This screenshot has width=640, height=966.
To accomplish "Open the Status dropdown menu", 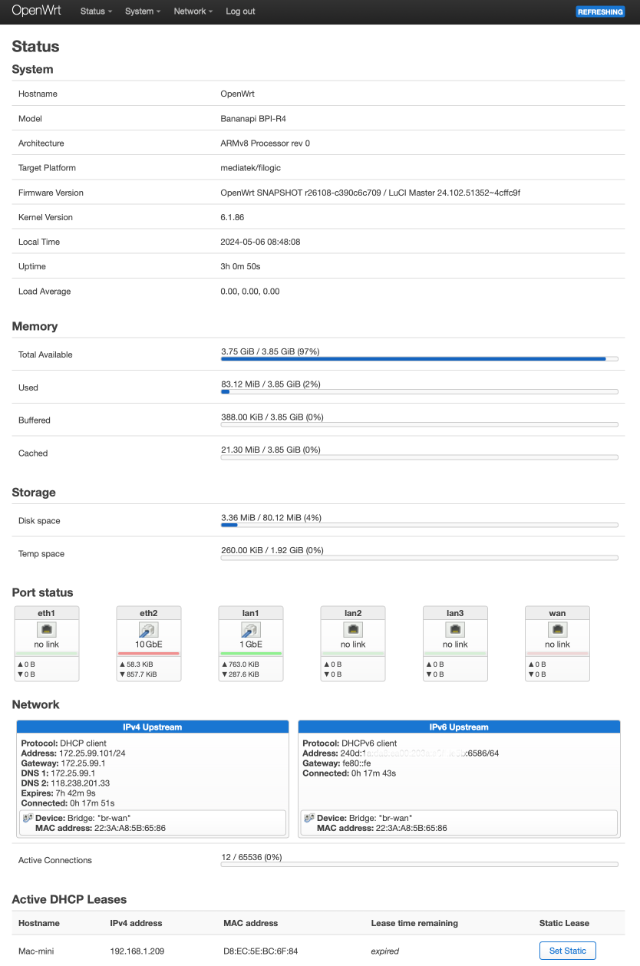I will [x=96, y=12].
